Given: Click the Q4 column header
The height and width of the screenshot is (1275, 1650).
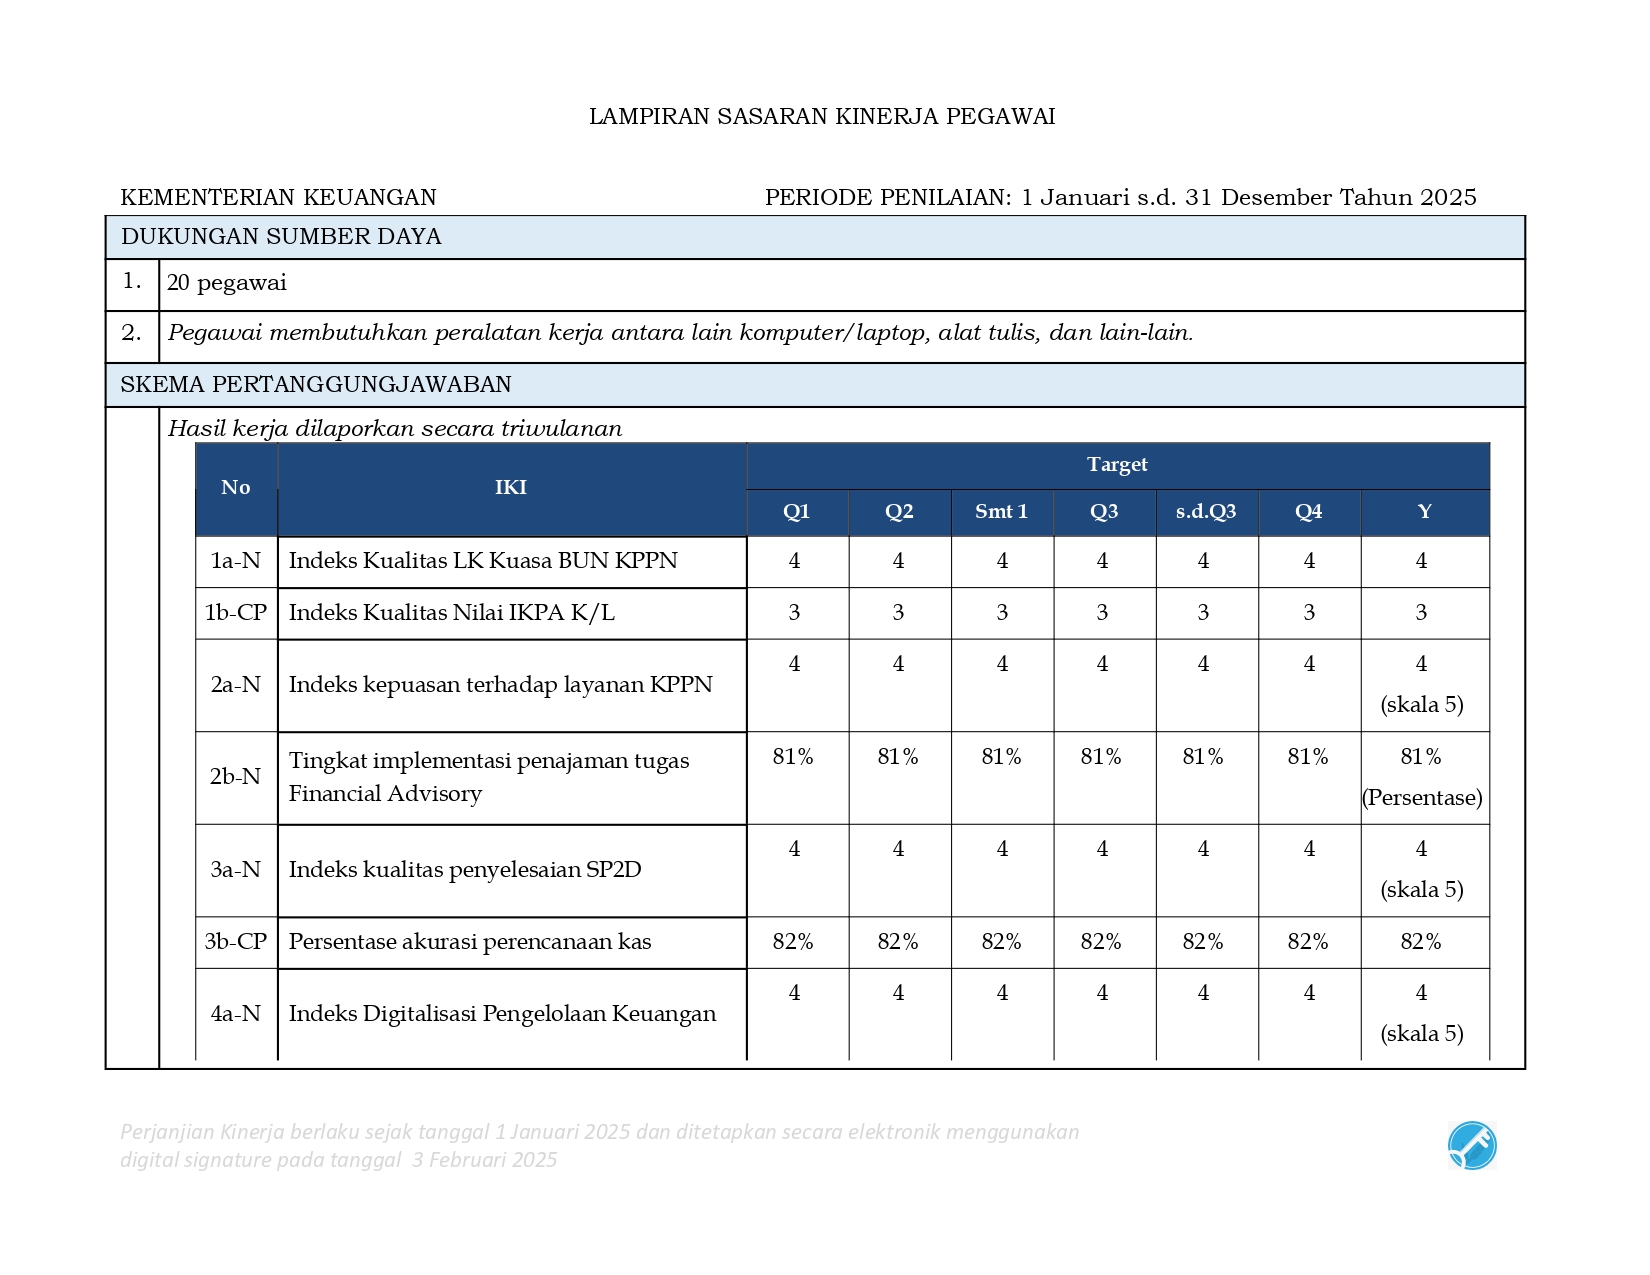Looking at the screenshot, I should click(1308, 512).
